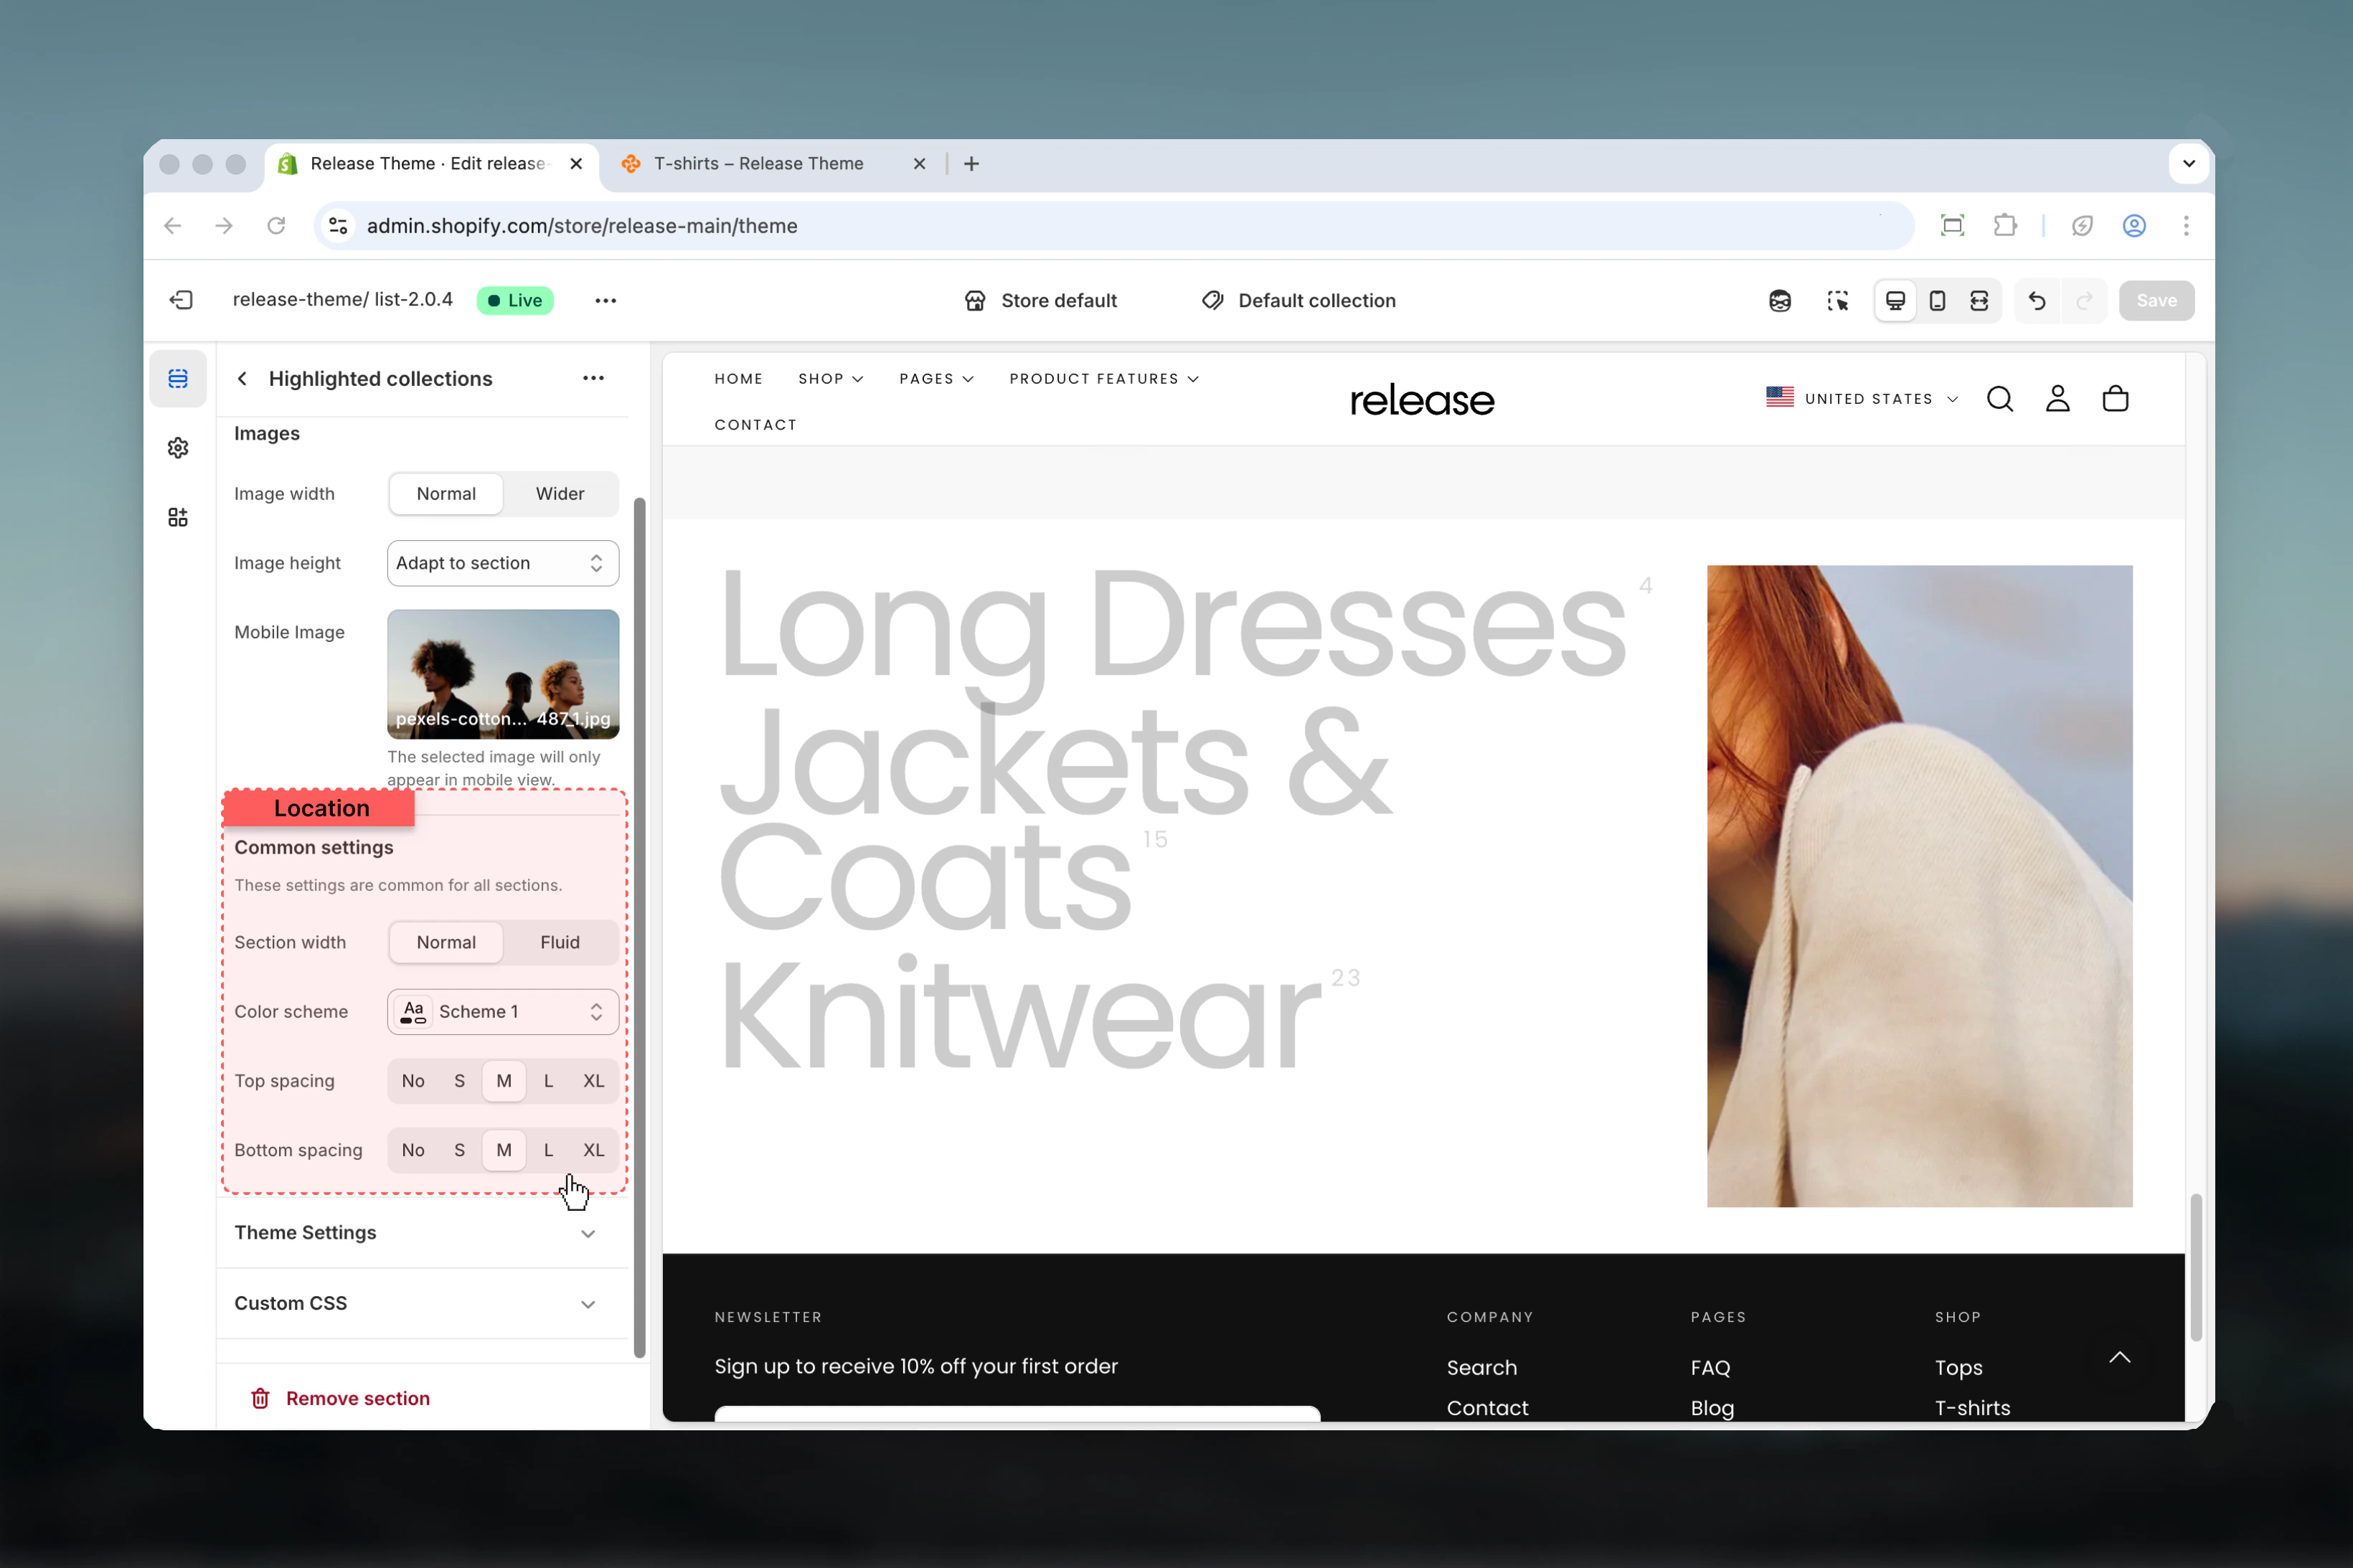Open the SHOP menu dropdown in the preview
2353x1568 pixels.
[830, 379]
